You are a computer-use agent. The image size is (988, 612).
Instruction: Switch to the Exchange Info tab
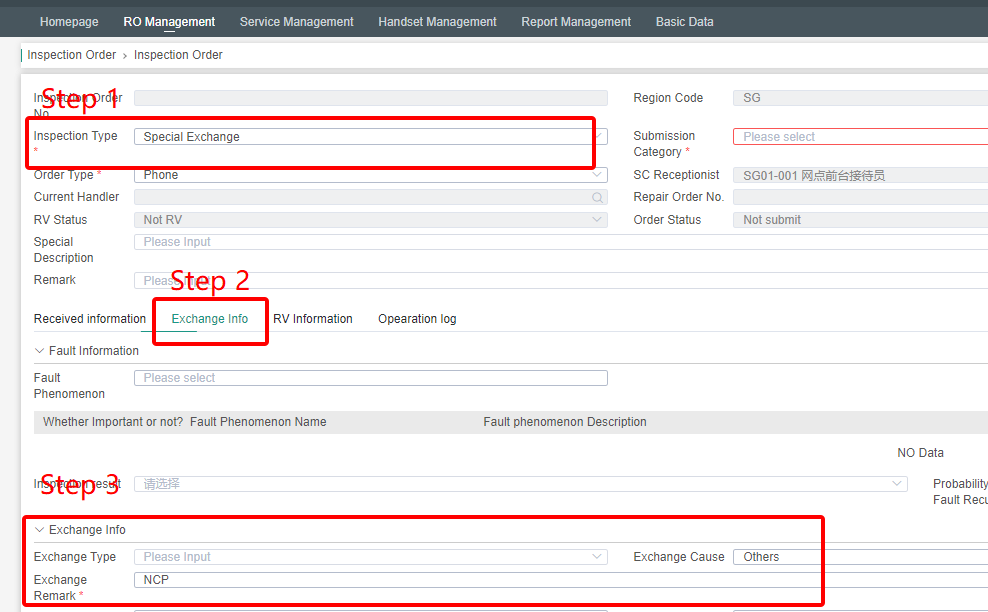[x=210, y=319]
